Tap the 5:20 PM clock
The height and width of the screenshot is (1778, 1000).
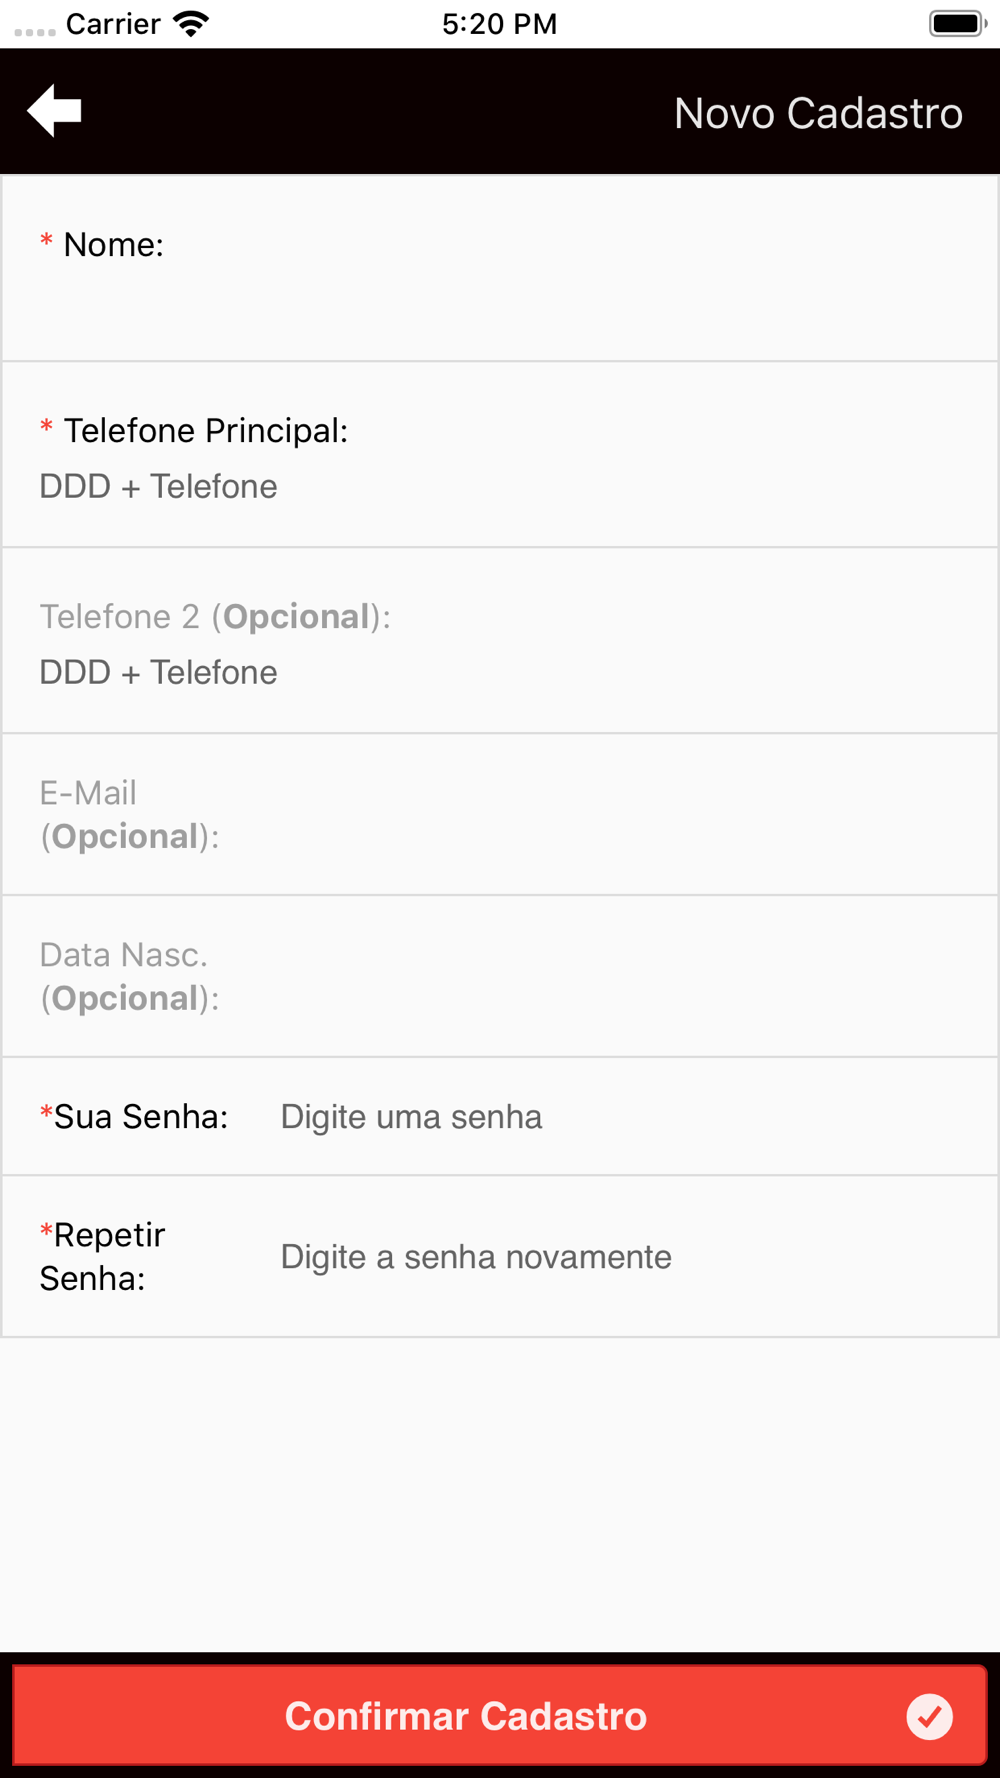pyautogui.click(x=499, y=23)
